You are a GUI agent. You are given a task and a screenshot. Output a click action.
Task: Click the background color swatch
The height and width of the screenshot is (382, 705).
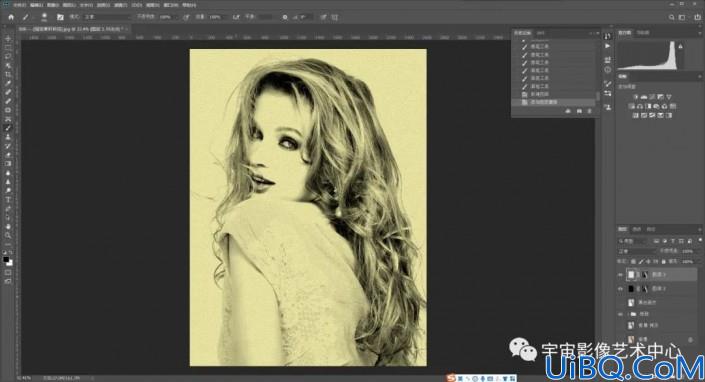[10, 263]
